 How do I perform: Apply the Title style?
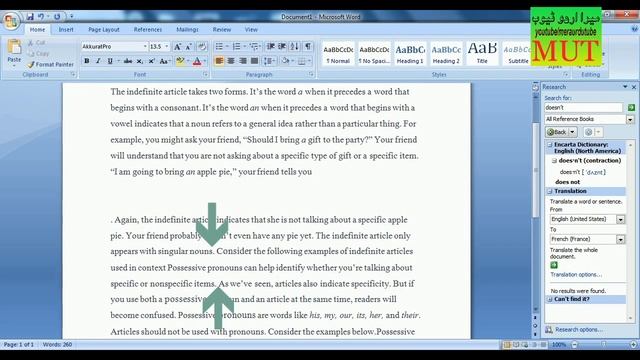click(482, 53)
